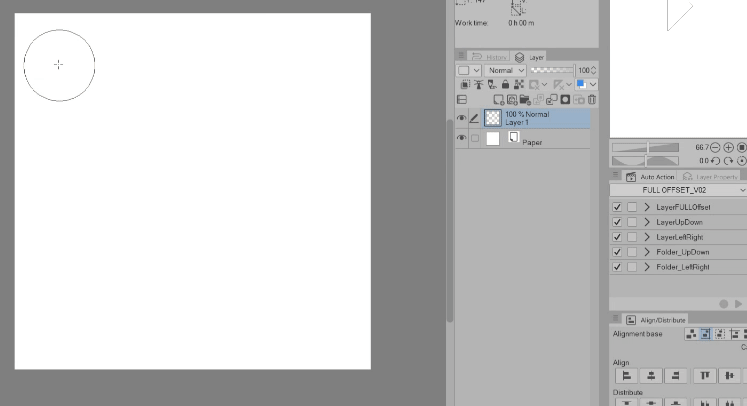Hide the Paper layer eye icon

pos(461,138)
